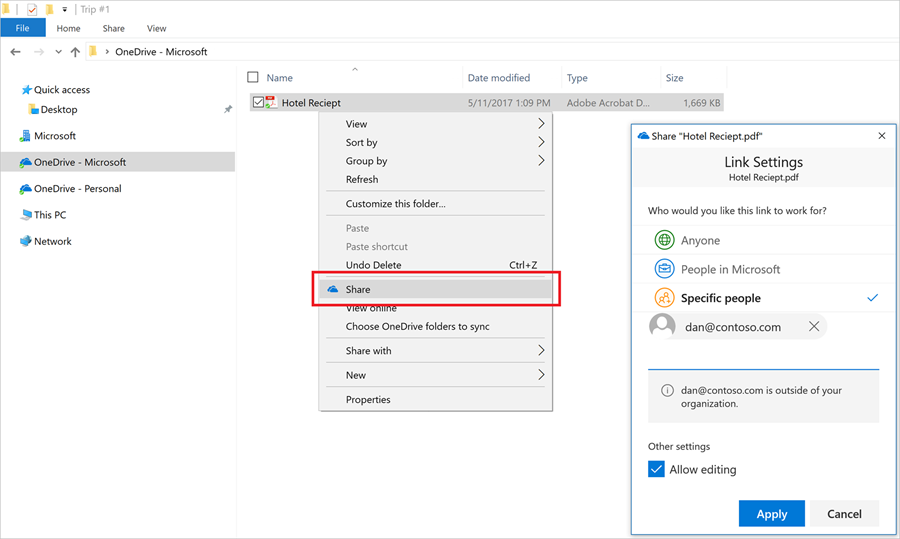Screen dimensions: 900x539
Task: Click the Network icon in navigation pane
Action: click(25, 241)
